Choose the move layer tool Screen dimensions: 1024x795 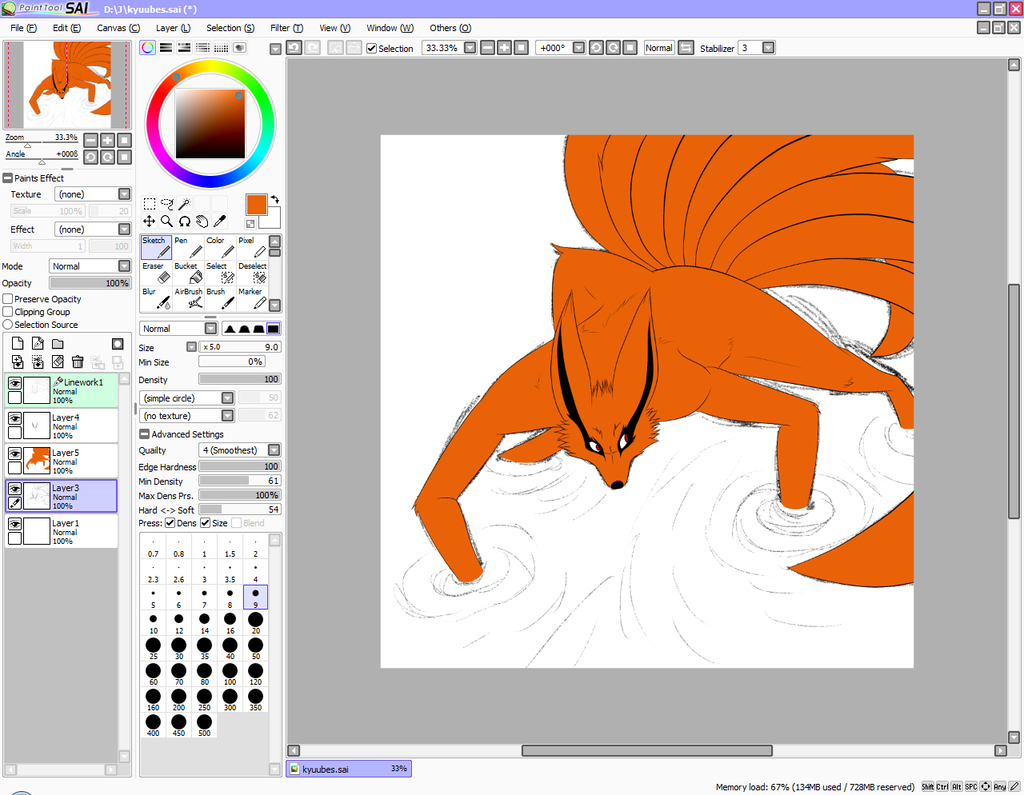click(x=149, y=221)
